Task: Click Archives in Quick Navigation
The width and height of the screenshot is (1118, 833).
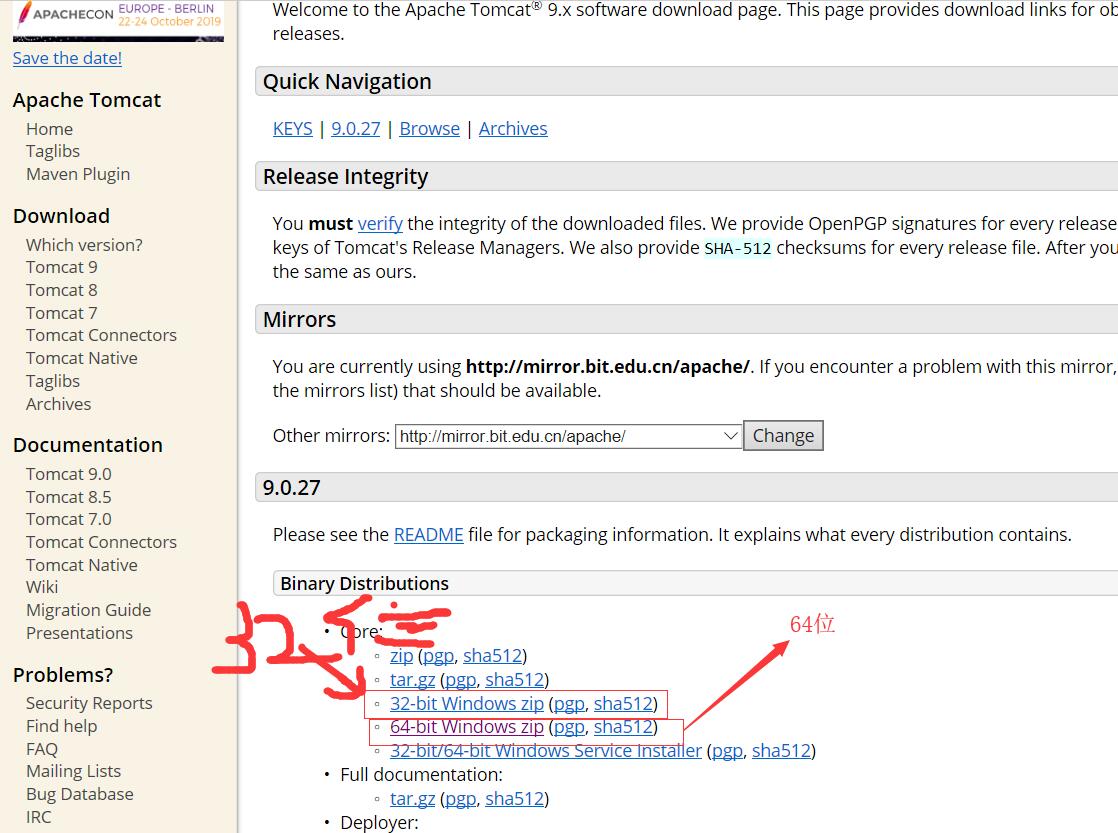Action: [x=513, y=128]
